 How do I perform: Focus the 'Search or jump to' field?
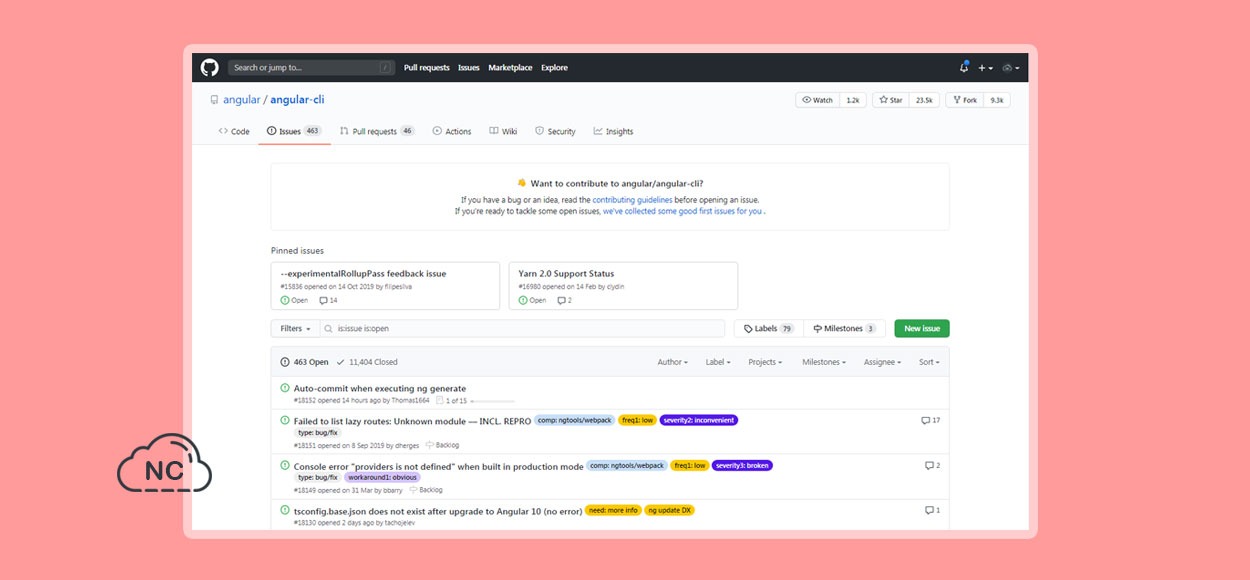(x=310, y=68)
